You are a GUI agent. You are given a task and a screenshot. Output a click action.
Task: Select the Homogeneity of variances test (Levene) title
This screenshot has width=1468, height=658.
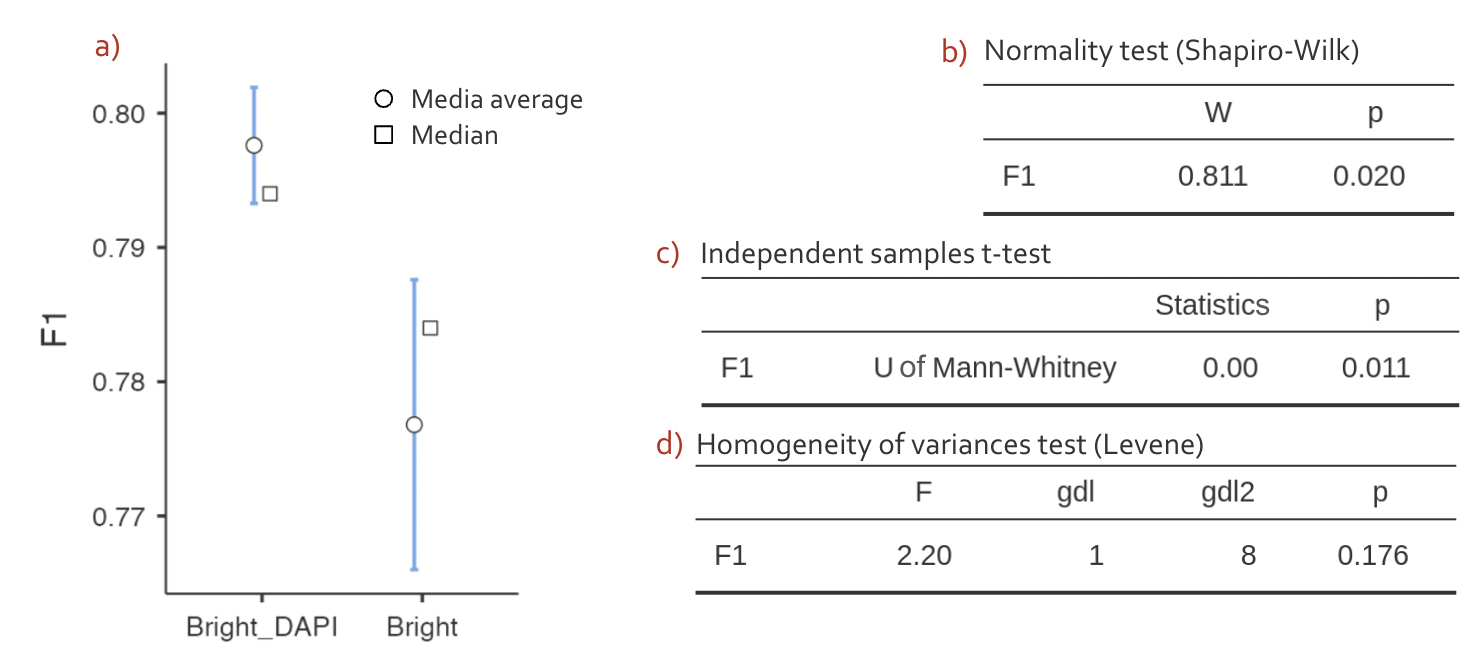[949, 444]
